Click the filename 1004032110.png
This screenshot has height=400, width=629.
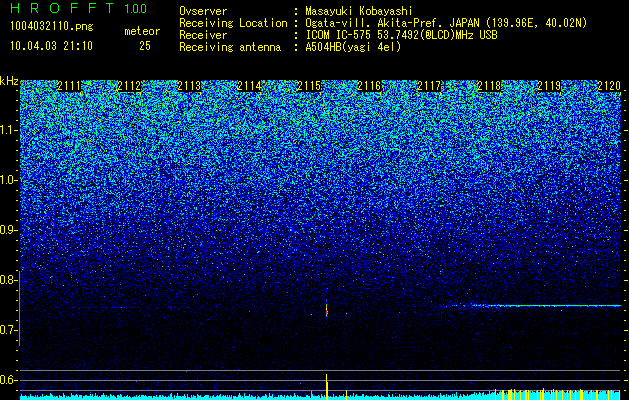point(52,27)
